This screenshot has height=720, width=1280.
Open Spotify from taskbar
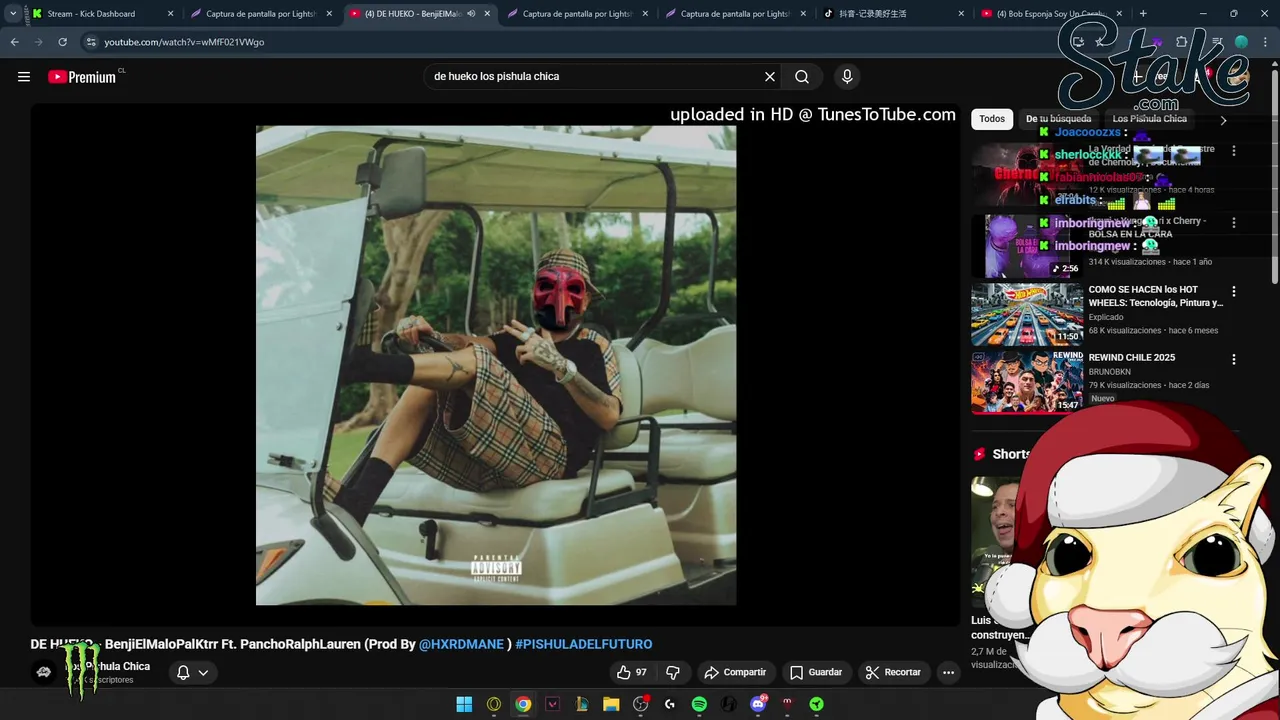(699, 704)
